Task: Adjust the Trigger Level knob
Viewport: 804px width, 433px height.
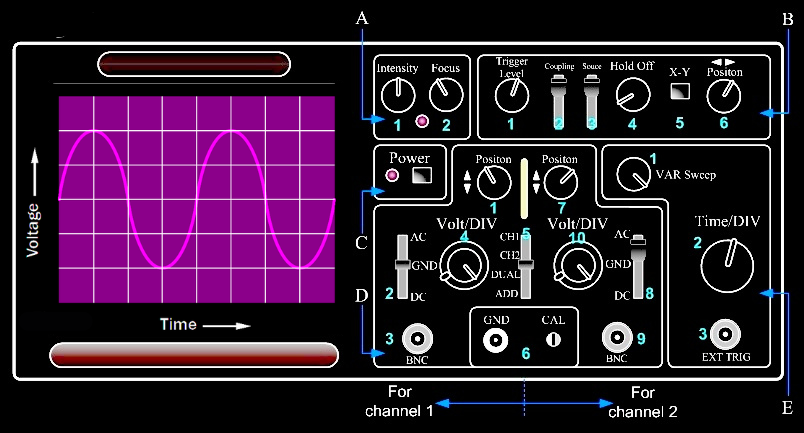Action: coord(512,94)
